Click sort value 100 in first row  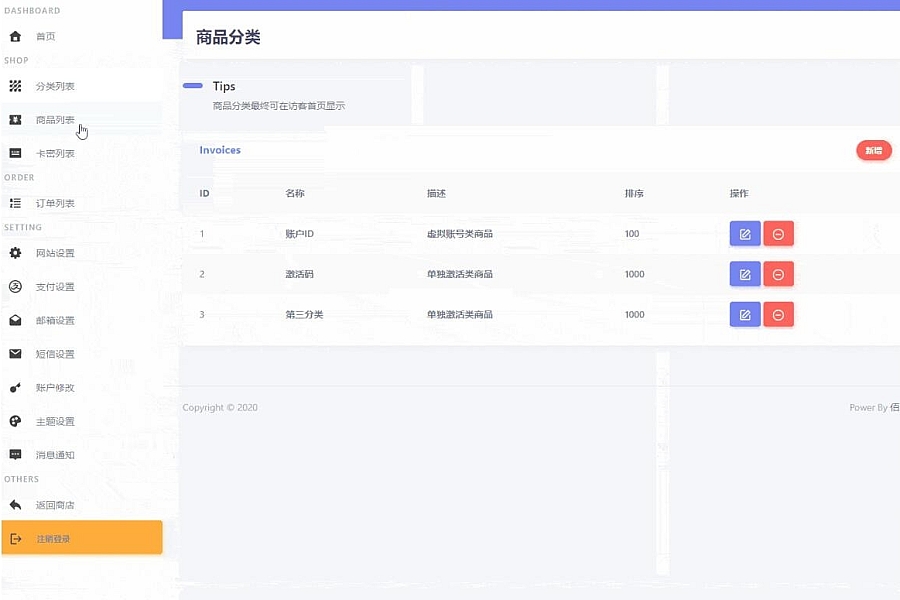[x=632, y=234]
